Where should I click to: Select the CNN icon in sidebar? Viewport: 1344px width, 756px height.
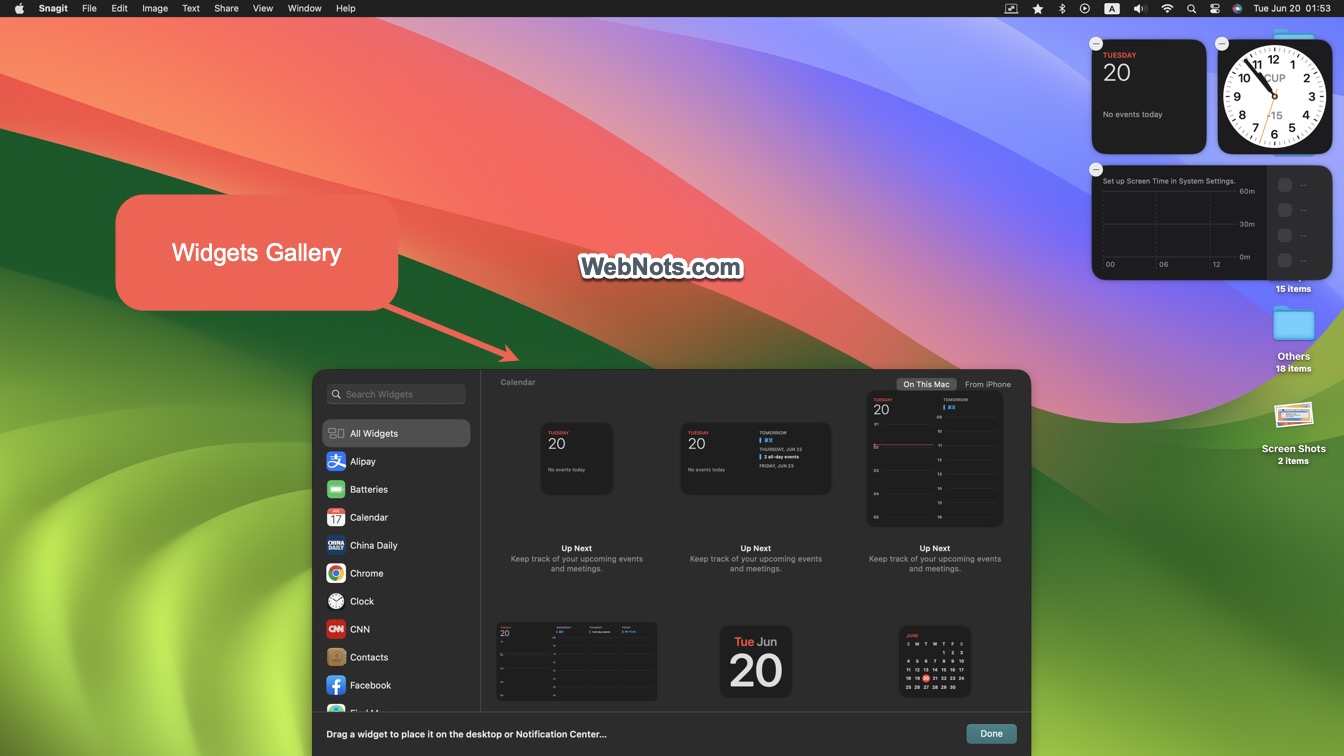pos(336,629)
